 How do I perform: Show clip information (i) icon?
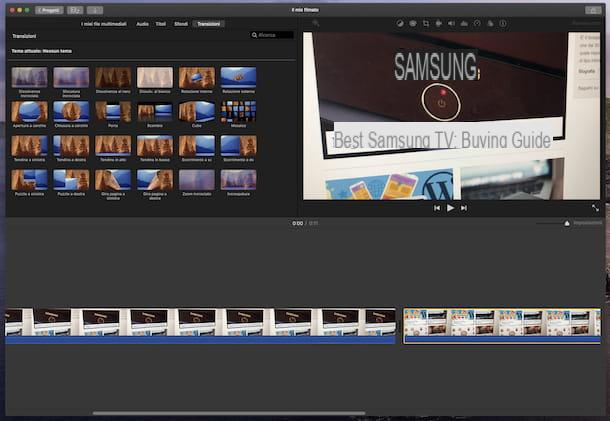tap(503, 24)
